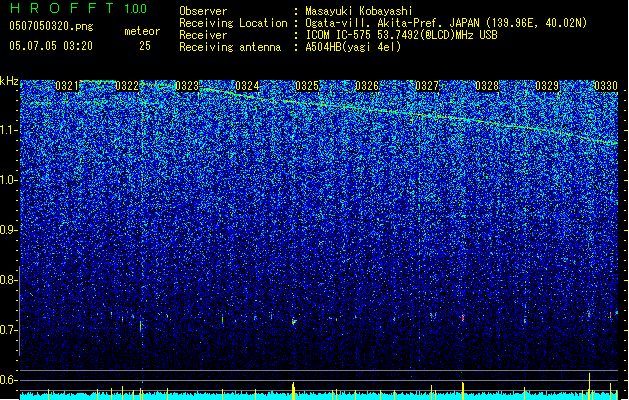629x400 pixels.
Task: Click the 0328 time marker
Action: 487,86
